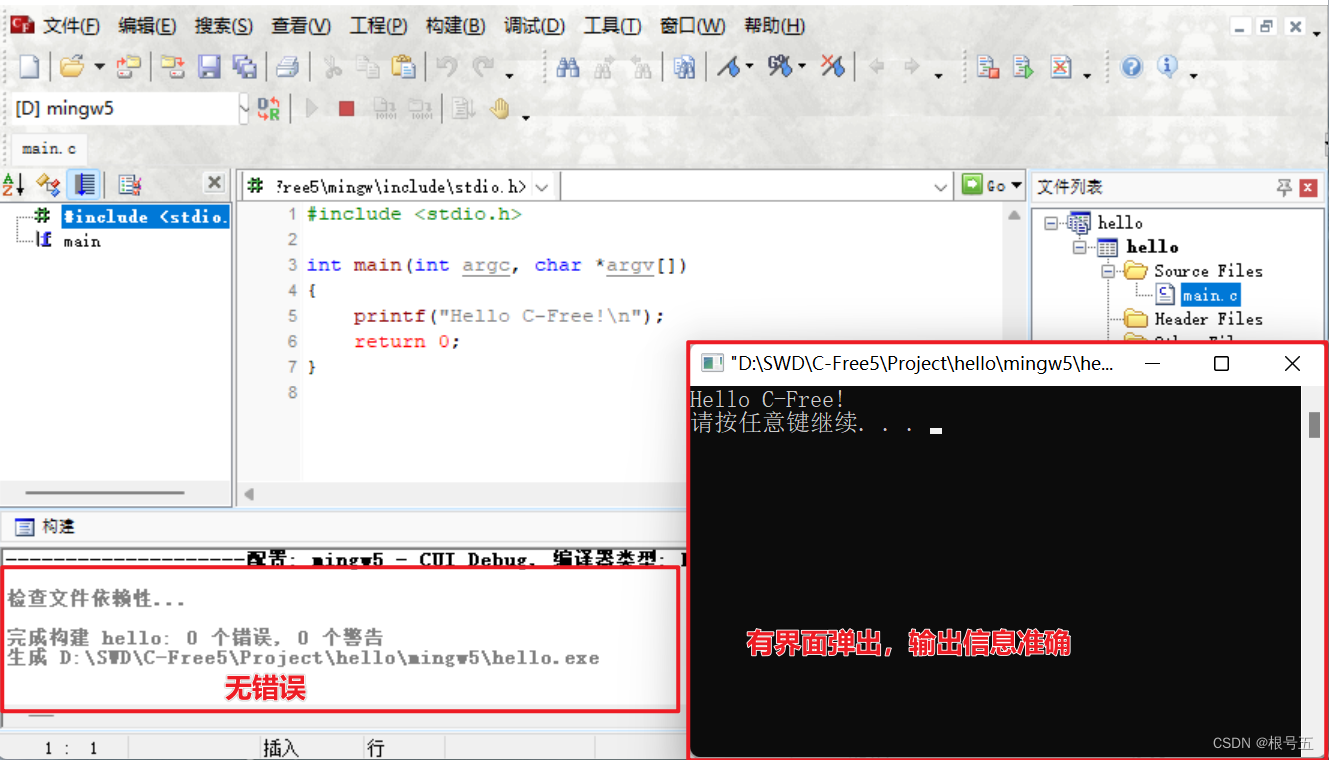Click the raised hand breakpoint icon
The image size is (1329, 760).
tap(500, 108)
